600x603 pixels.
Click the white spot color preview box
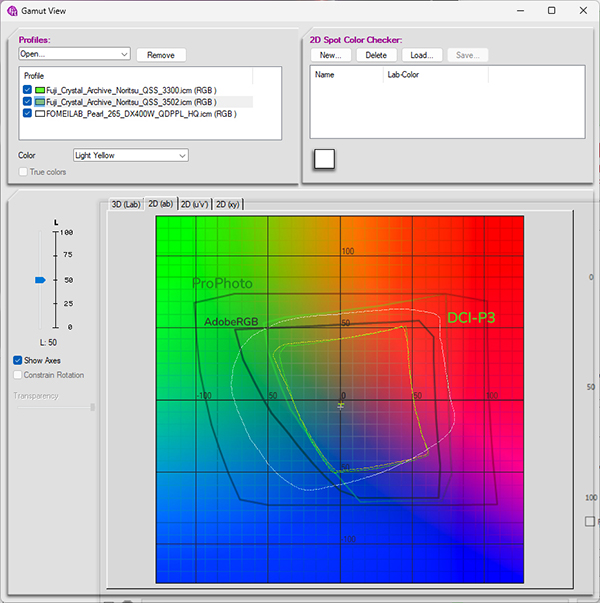click(324, 159)
